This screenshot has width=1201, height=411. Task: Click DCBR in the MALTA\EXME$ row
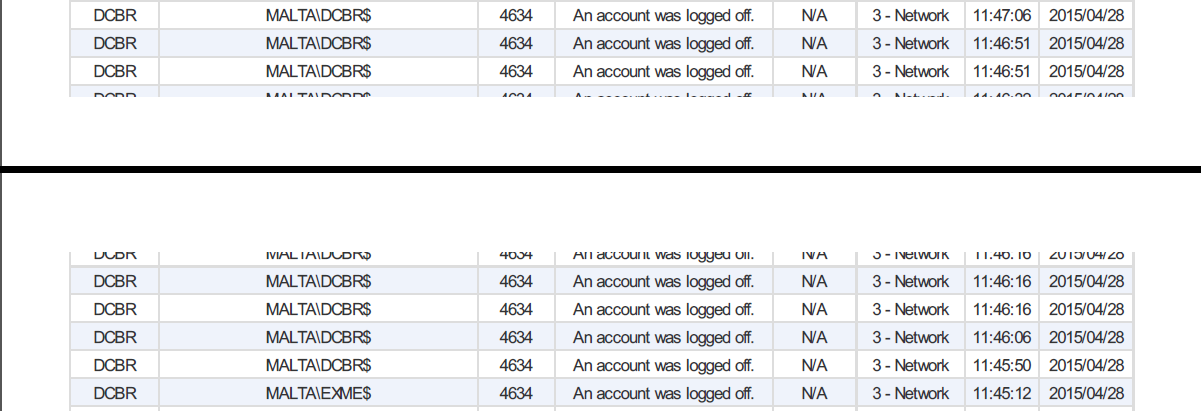coord(114,393)
